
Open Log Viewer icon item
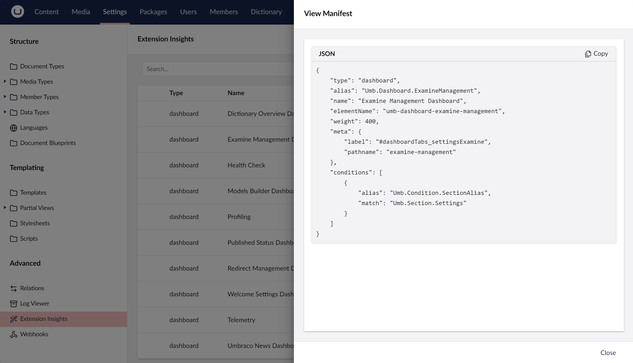(13, 304)
